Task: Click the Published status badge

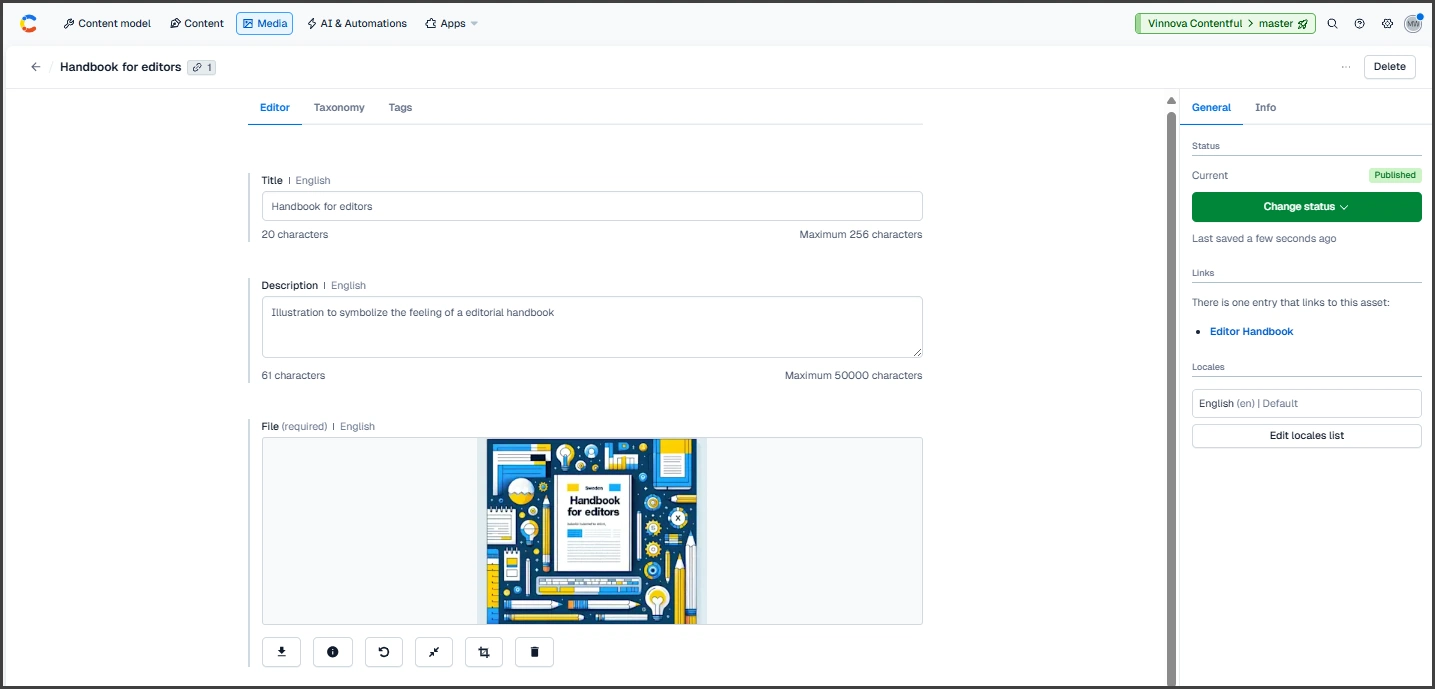Action: coord(1394,175)
